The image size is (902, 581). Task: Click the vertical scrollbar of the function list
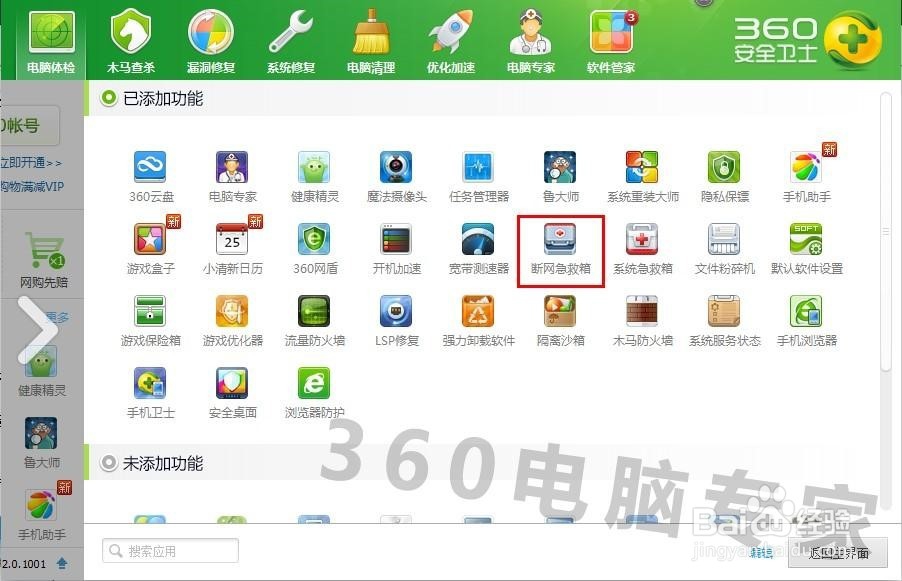pyautogui.click(x=885, y=231)
